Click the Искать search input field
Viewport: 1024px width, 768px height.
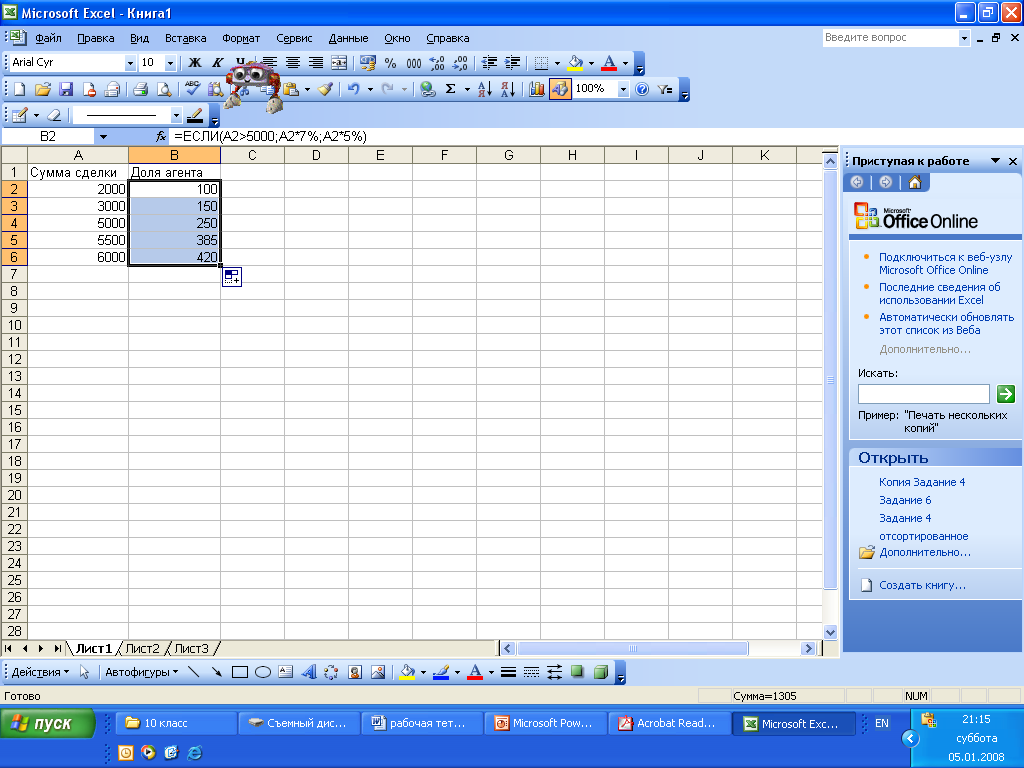pyautogui.click(x=923, y=394)
